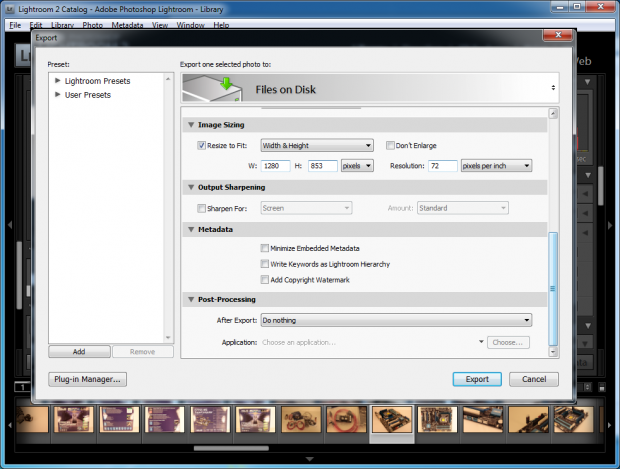Open the Application chooser dropdown arrow
This screenshot has height=469, width=620.
481,342
